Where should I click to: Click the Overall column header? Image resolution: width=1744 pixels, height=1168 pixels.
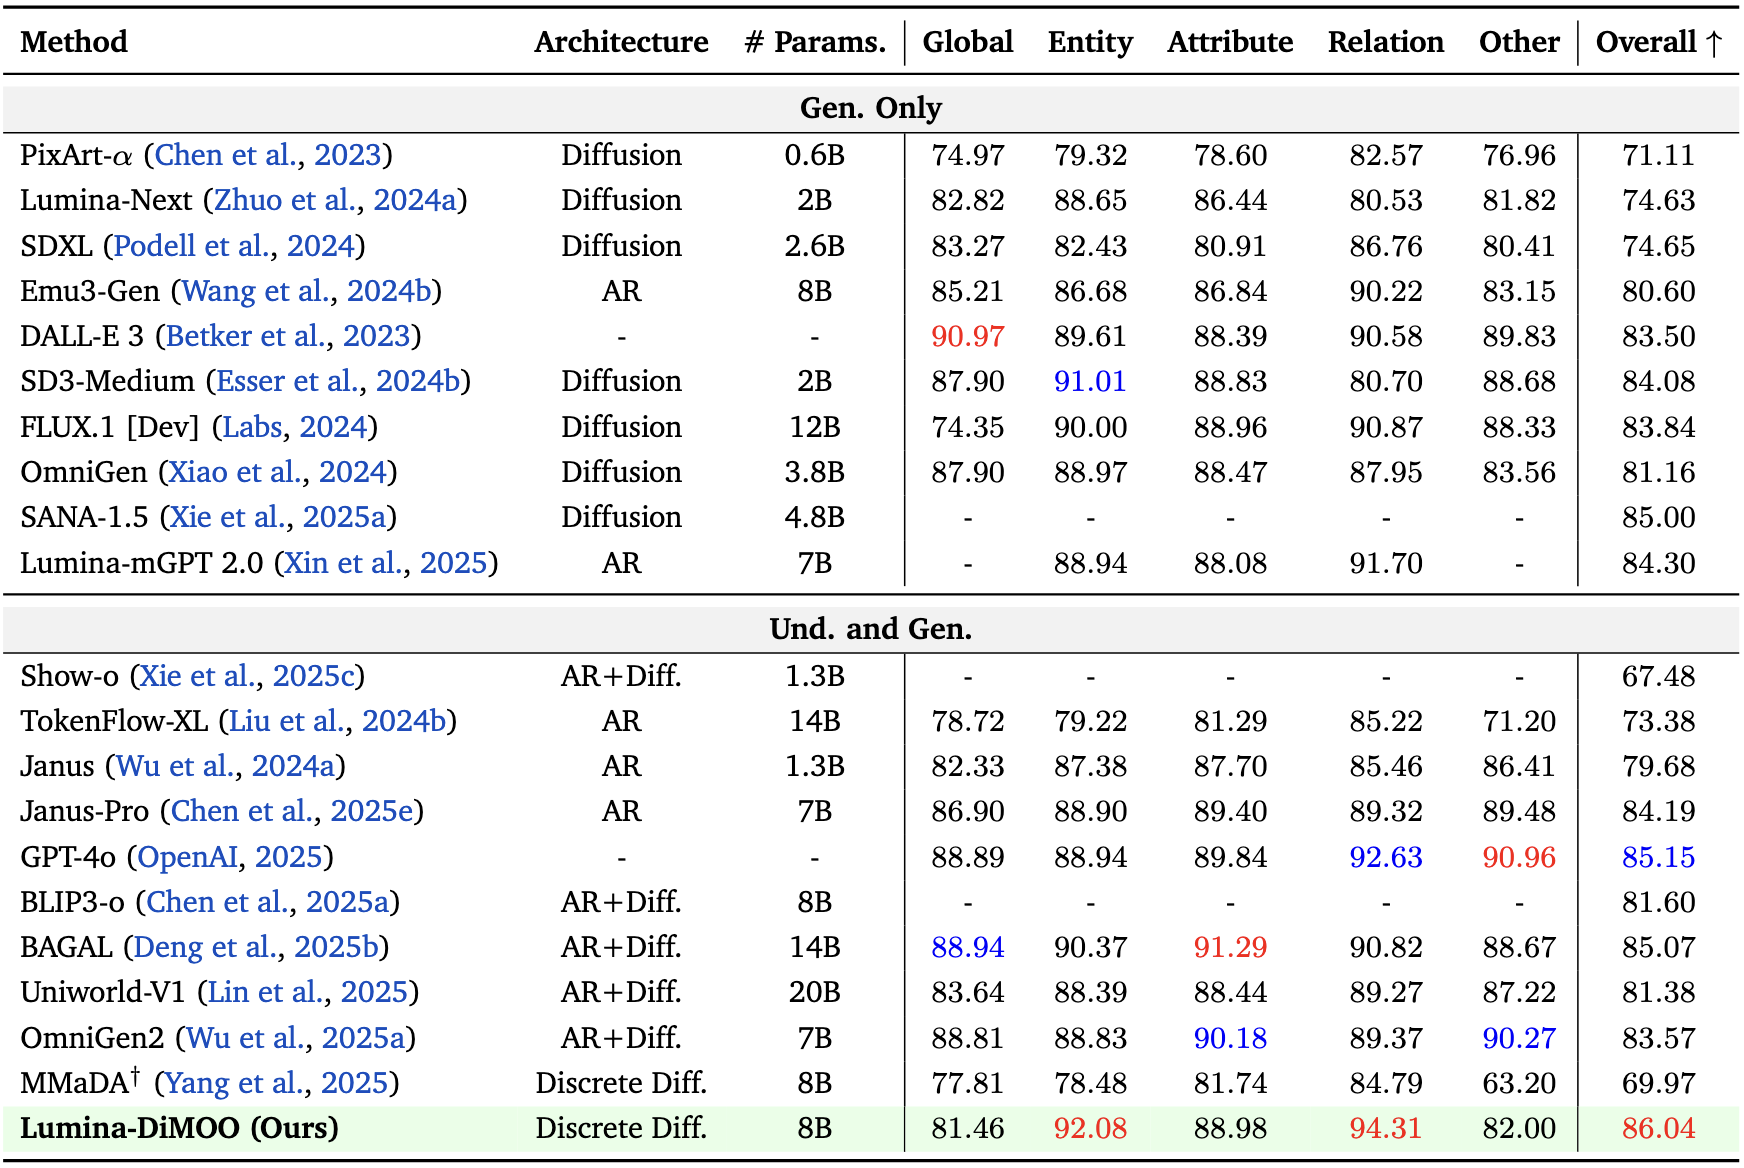[1657, 42]
